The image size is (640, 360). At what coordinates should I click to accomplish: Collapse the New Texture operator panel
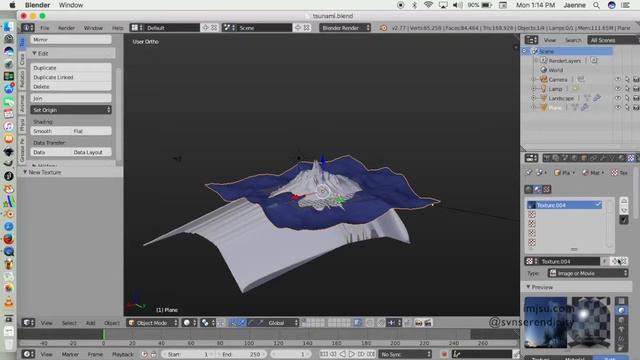(x=25, y=172)
